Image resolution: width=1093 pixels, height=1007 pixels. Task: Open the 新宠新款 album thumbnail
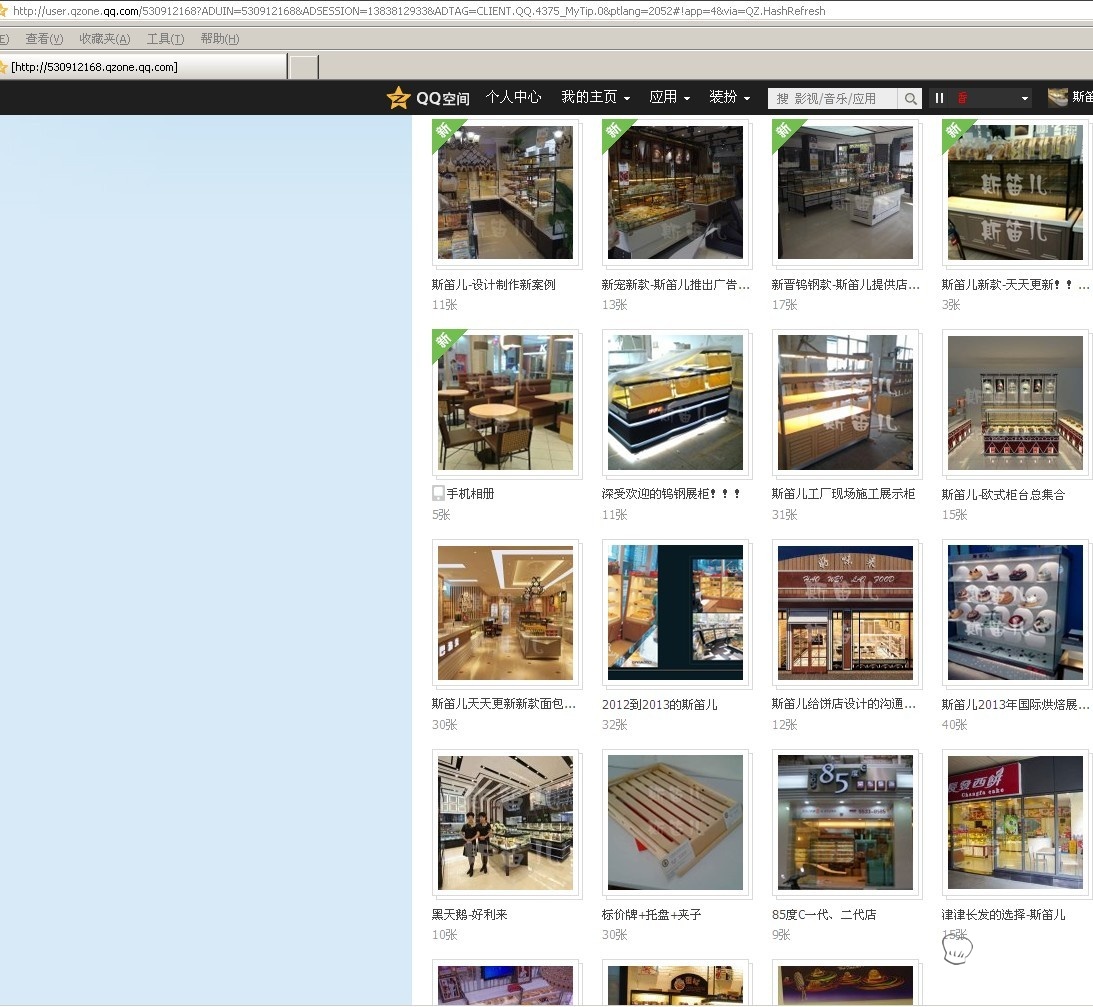675,192
